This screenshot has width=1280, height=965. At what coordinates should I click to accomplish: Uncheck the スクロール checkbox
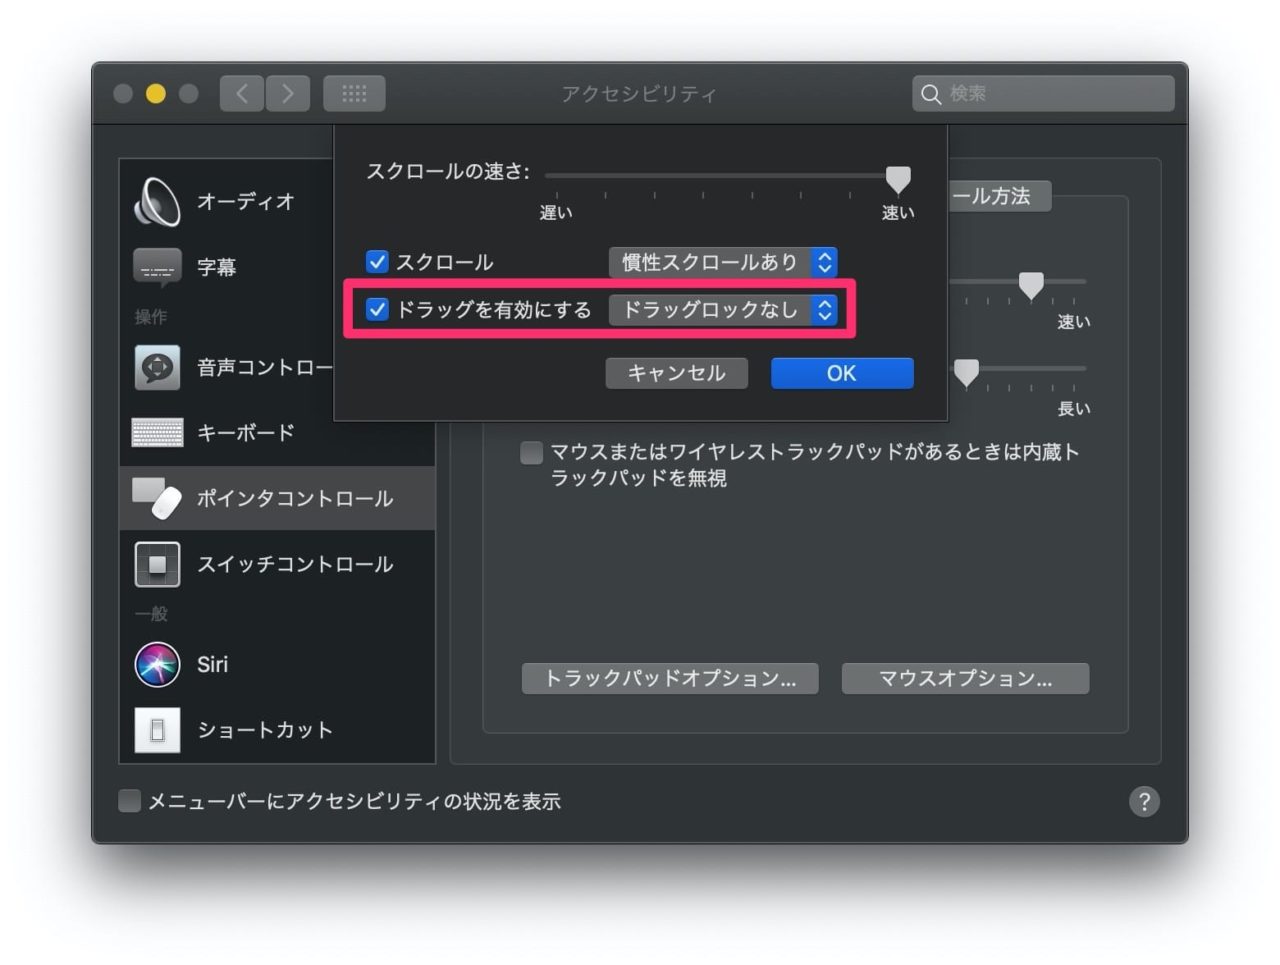point(378,262)
